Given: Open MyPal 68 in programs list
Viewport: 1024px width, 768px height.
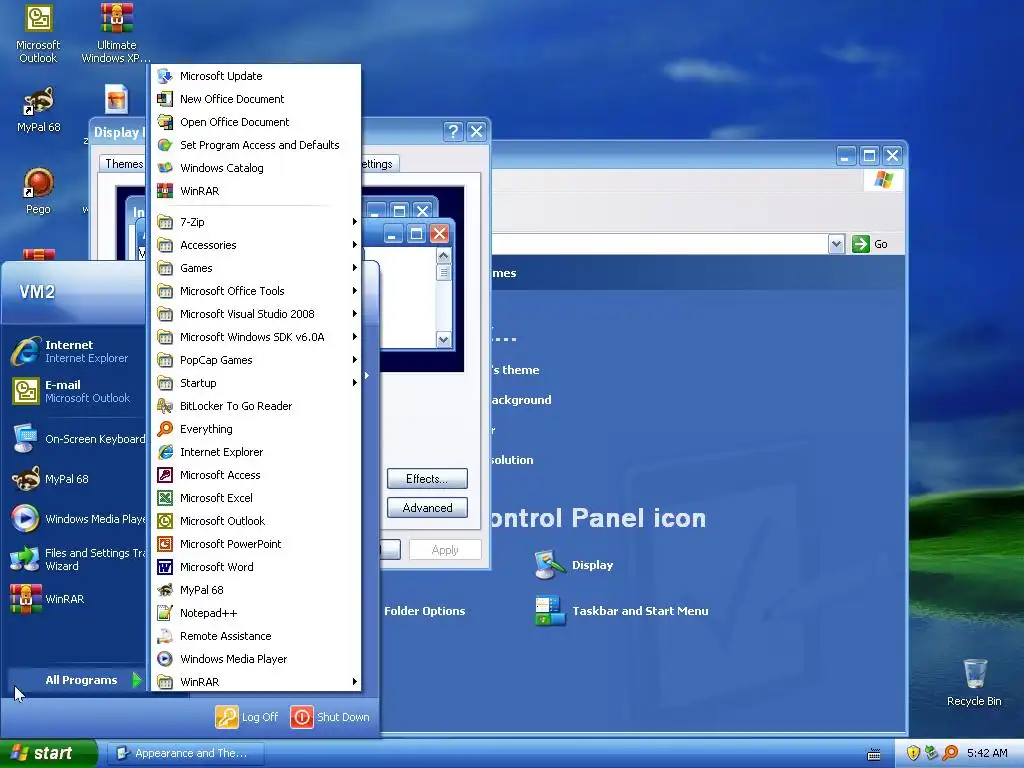Looking at the screenshot, I should (256, 590).
